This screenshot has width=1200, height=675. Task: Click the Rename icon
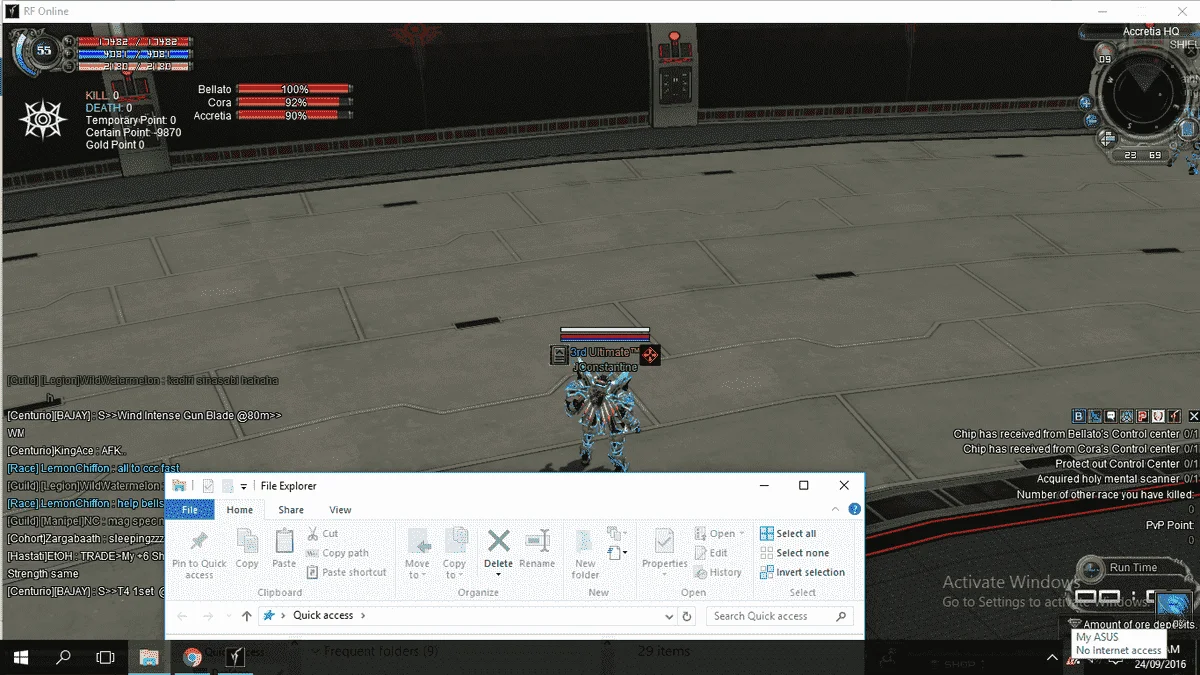coord(537,541)
